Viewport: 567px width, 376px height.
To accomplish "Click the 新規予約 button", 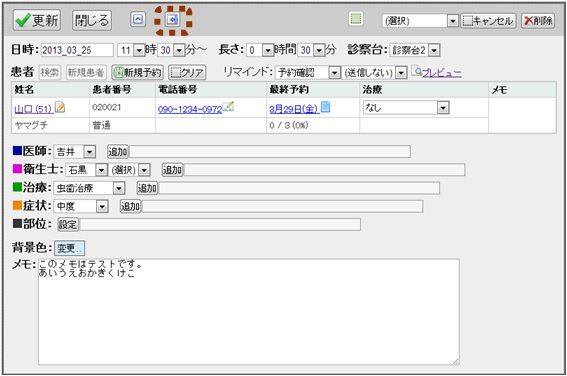I will tap(137, 72).
